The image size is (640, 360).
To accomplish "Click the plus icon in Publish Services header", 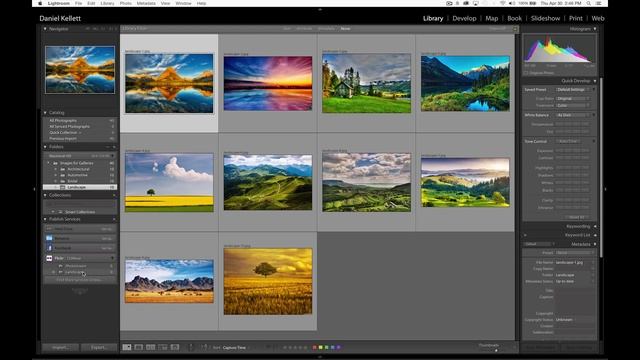I will click(x=114, y=219).
